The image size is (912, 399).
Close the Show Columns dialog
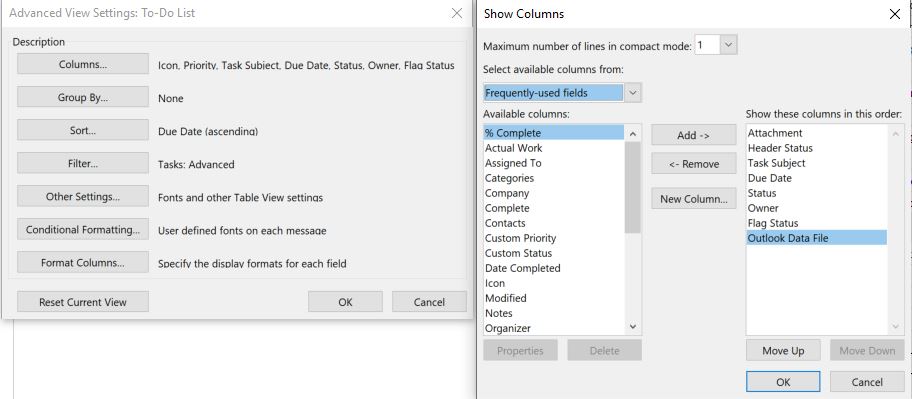(x=895, y=14)
